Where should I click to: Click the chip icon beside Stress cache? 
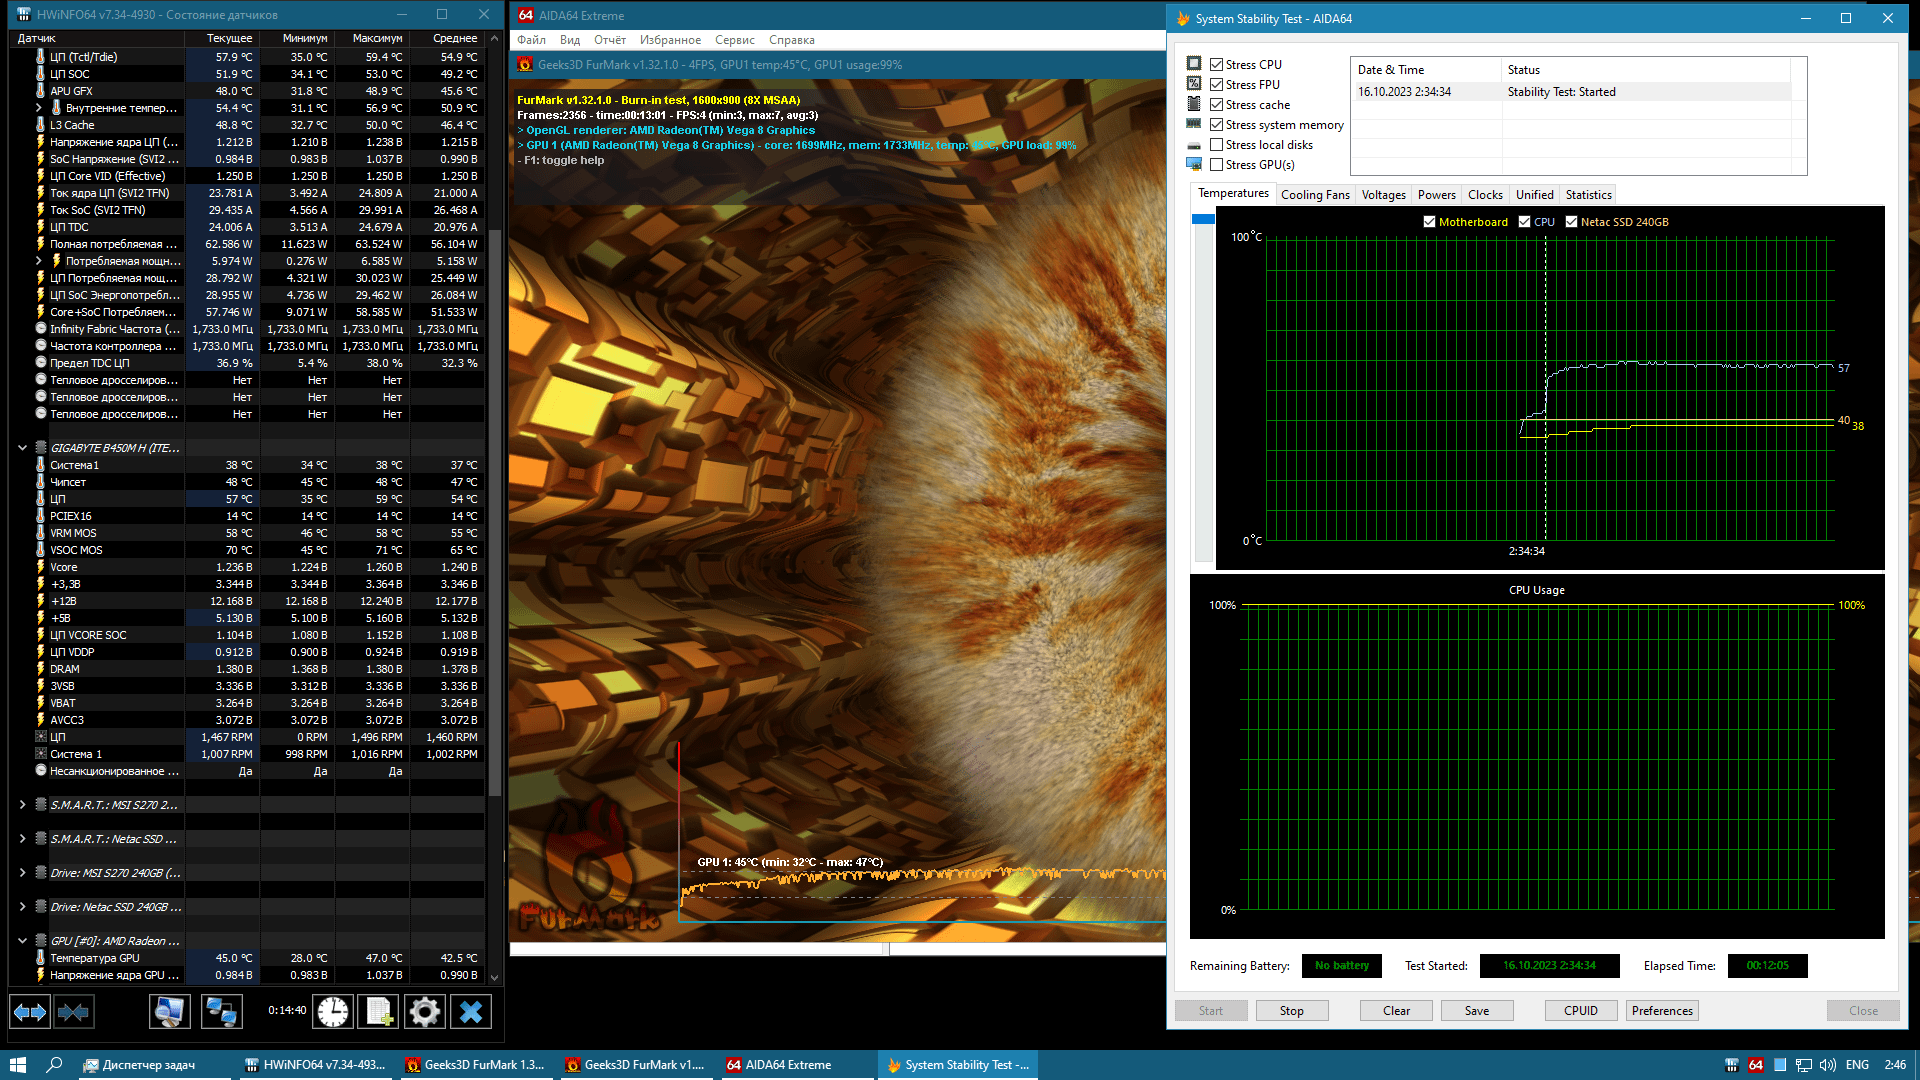pos(1194,104)
